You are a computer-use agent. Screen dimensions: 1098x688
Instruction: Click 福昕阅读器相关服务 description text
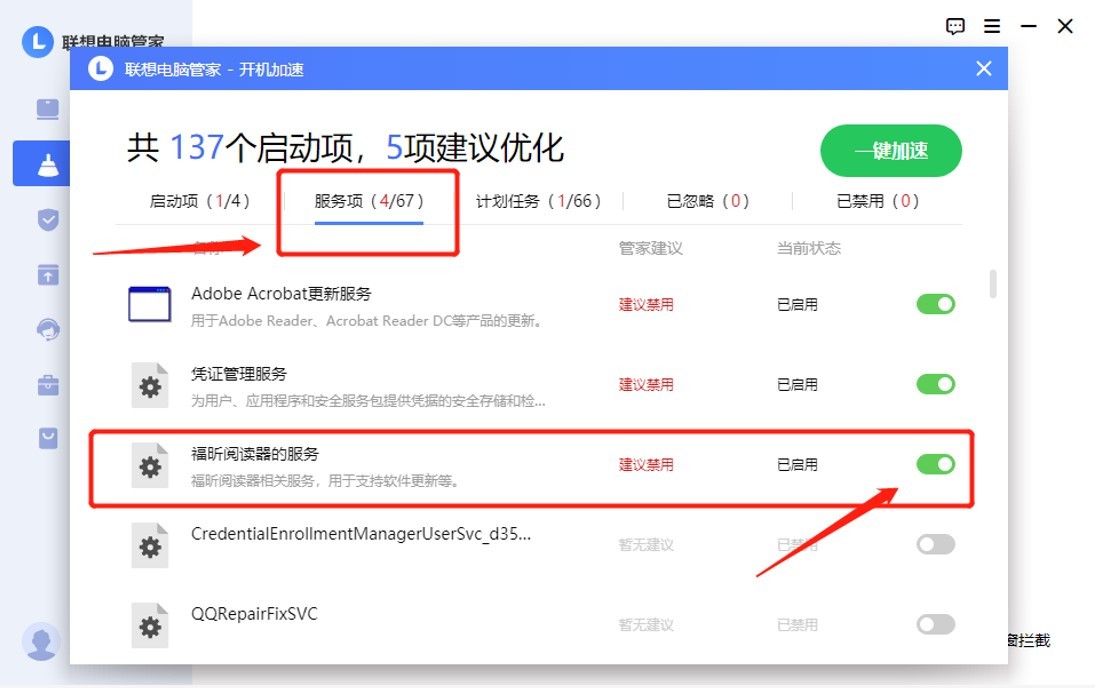coord(325,481)
